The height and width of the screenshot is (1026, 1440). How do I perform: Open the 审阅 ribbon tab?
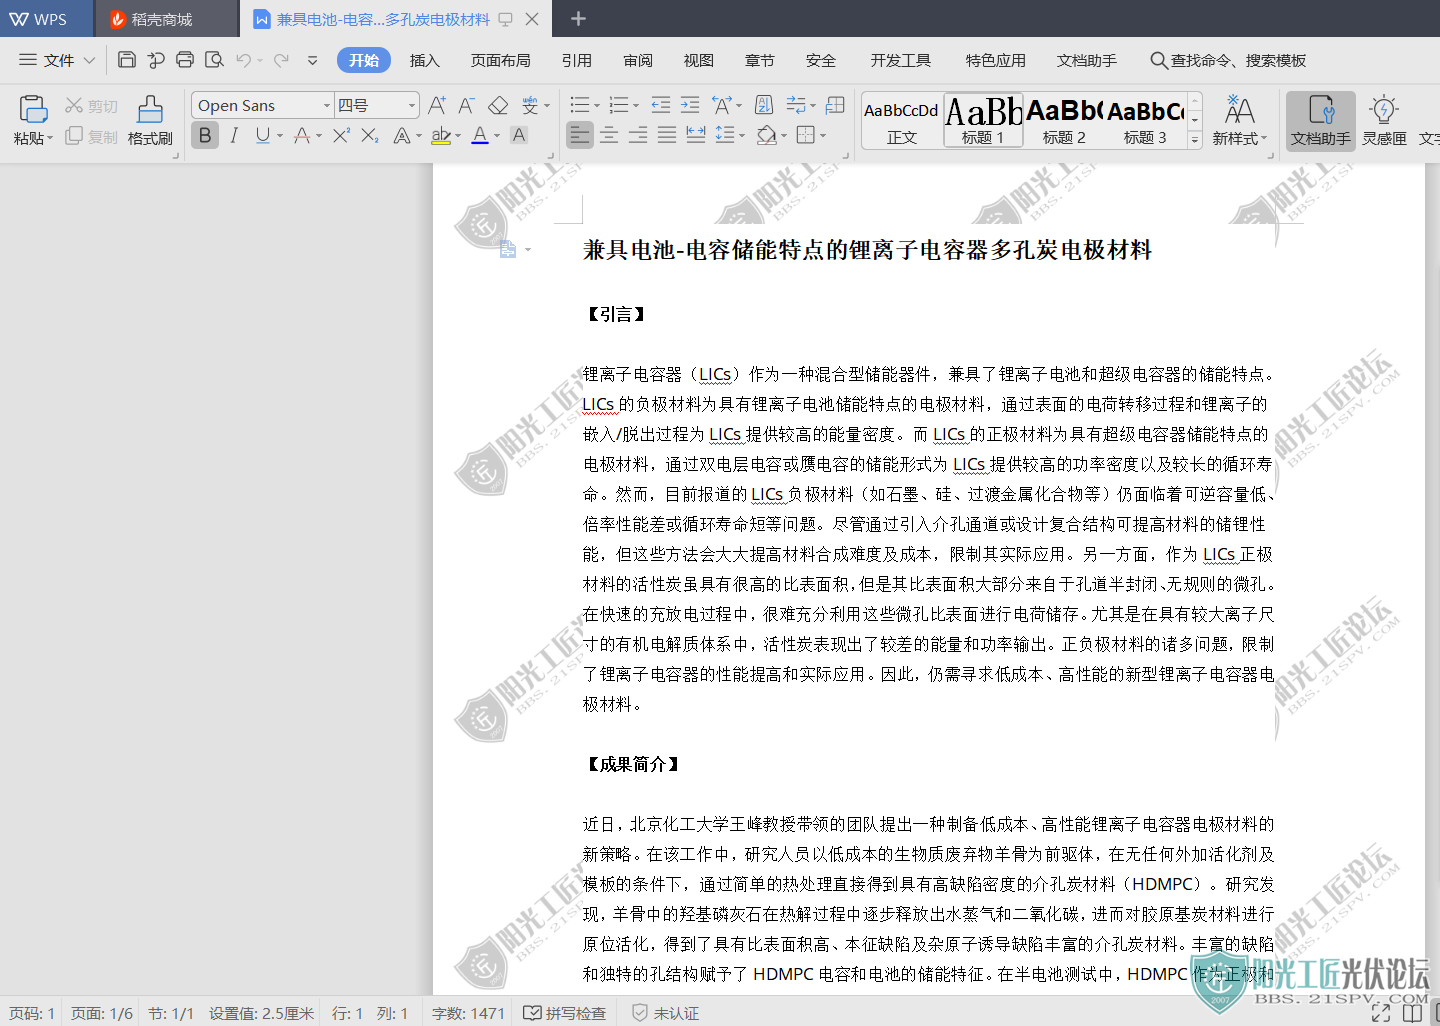coord(637,60)
